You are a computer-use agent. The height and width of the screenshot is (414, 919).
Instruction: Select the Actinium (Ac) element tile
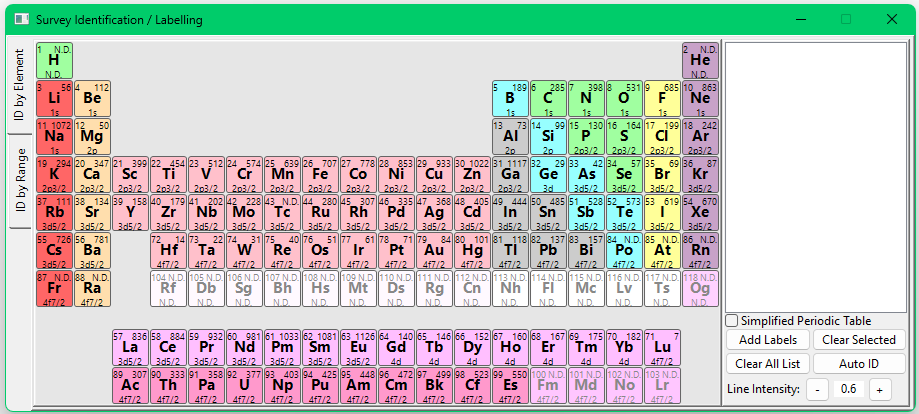click(x=131, y=386)
